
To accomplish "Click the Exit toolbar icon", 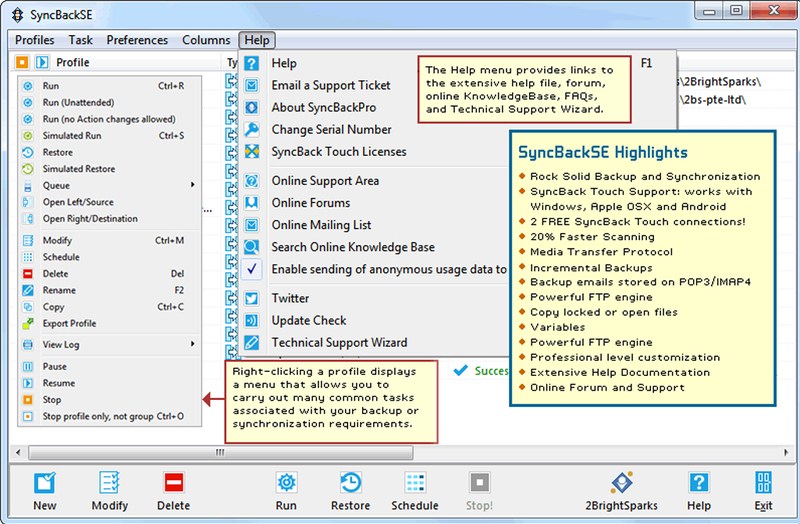I will point(763,483).
